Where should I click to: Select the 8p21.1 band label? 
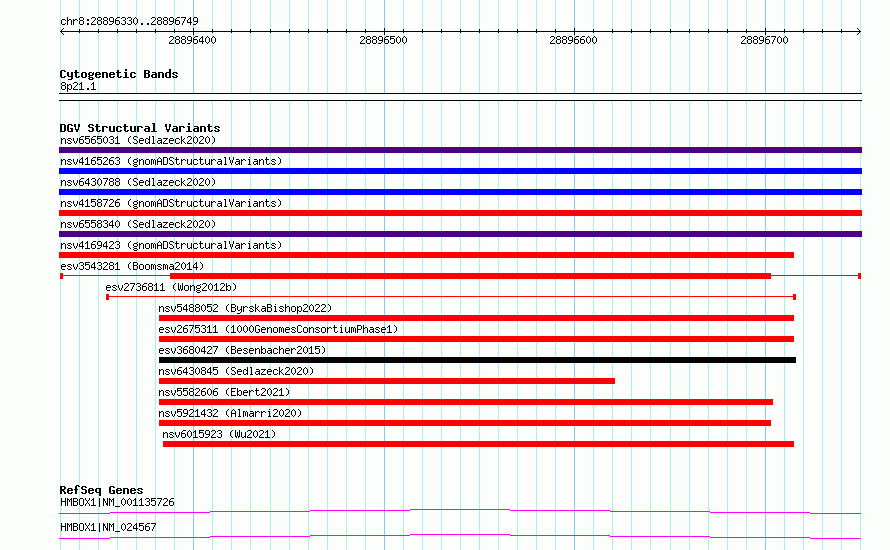[x=78, y=87]
